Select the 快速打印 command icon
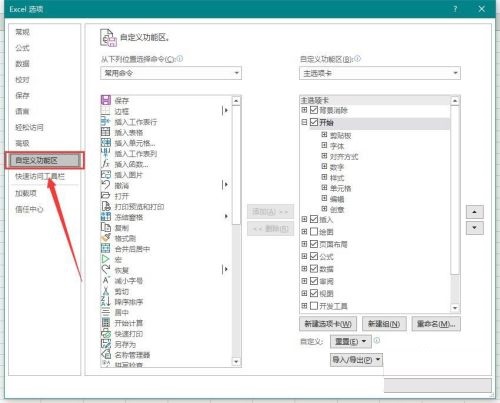Viewport: 500px width, 403px height. tap(106, 333)
